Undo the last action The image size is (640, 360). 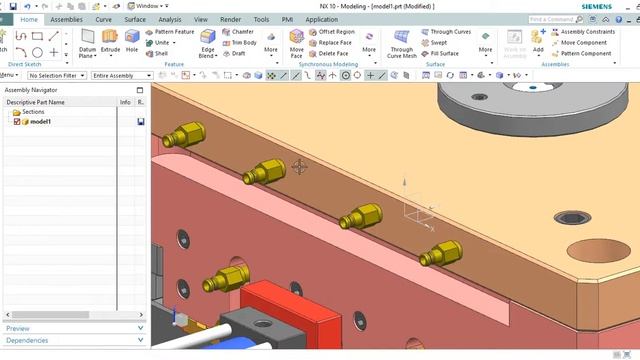coord(27,6)
